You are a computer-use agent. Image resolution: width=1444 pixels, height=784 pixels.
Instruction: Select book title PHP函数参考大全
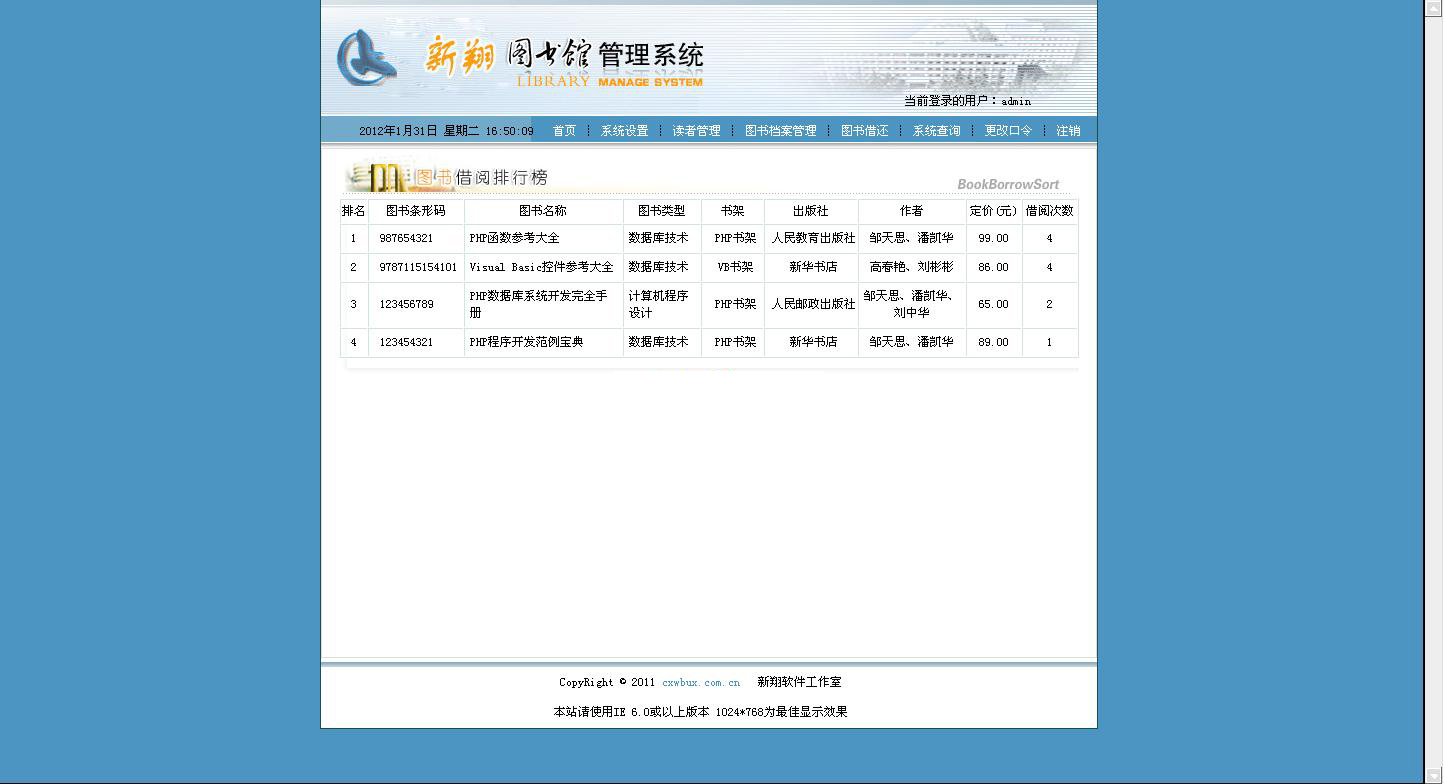click(514, 238)
